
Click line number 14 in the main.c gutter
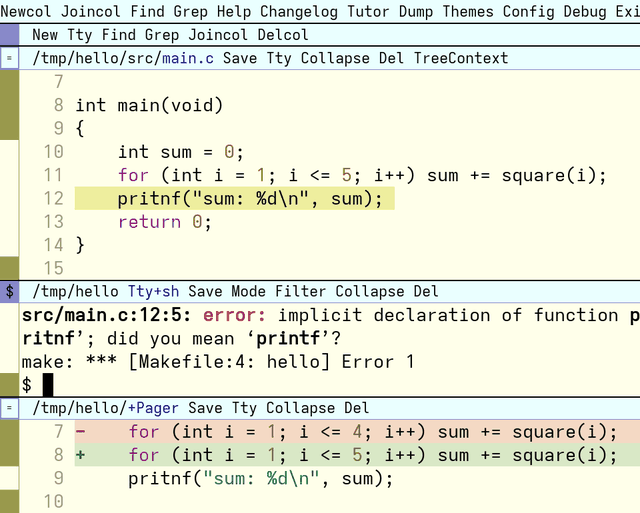(53, 246)
